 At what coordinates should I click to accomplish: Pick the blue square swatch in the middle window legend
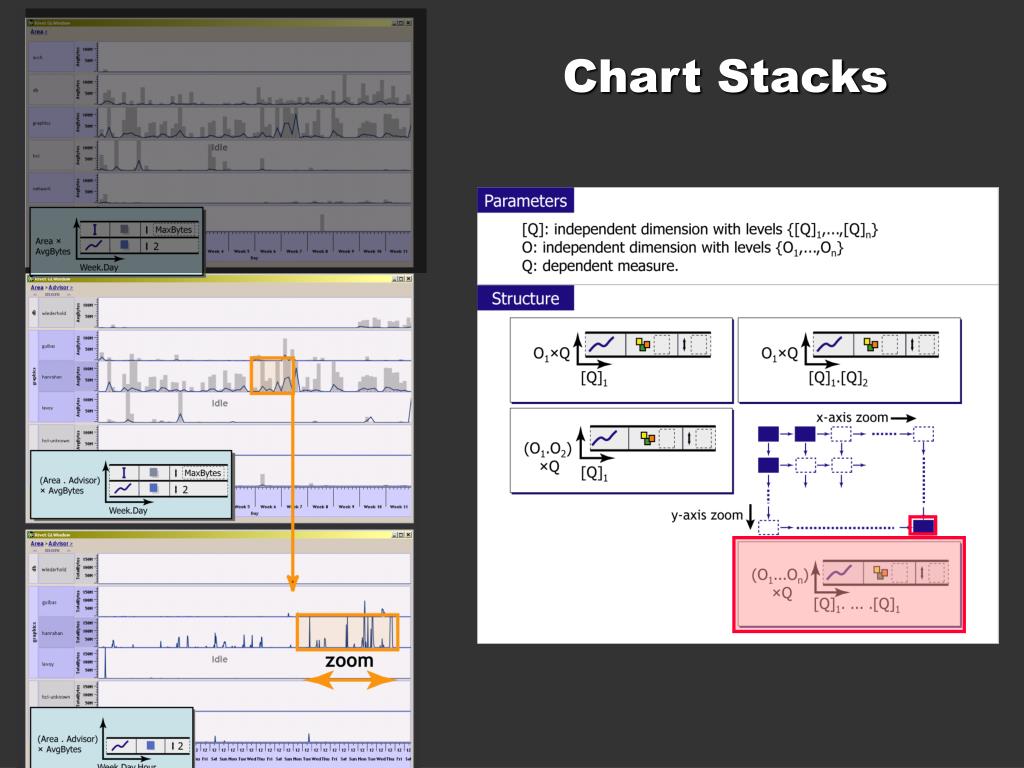coord(153,488)
